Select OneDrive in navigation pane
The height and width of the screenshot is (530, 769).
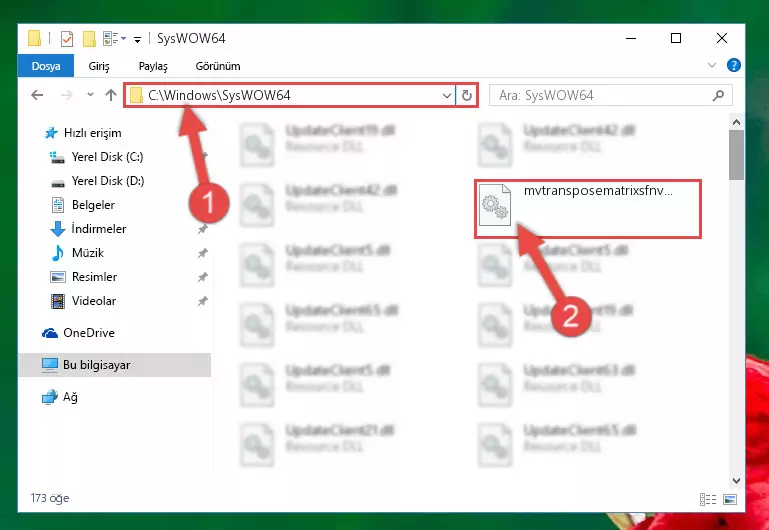coord(89,333)
